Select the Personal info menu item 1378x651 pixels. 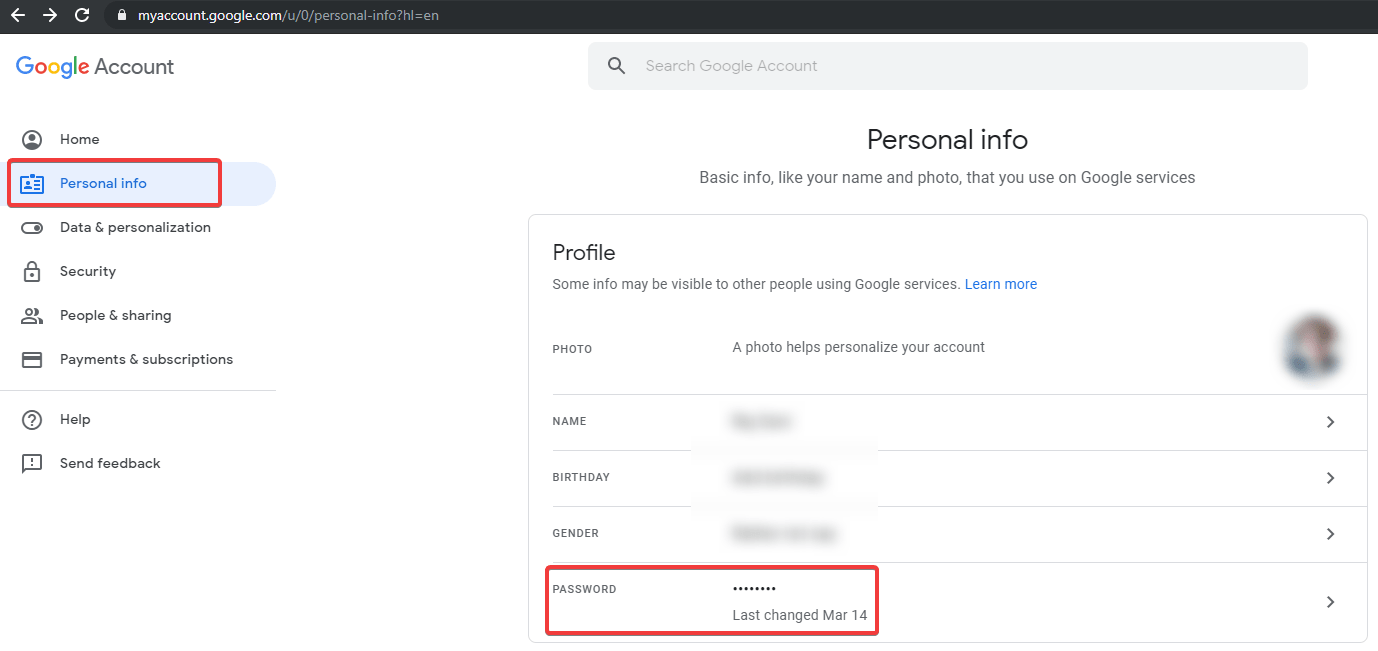104,184
